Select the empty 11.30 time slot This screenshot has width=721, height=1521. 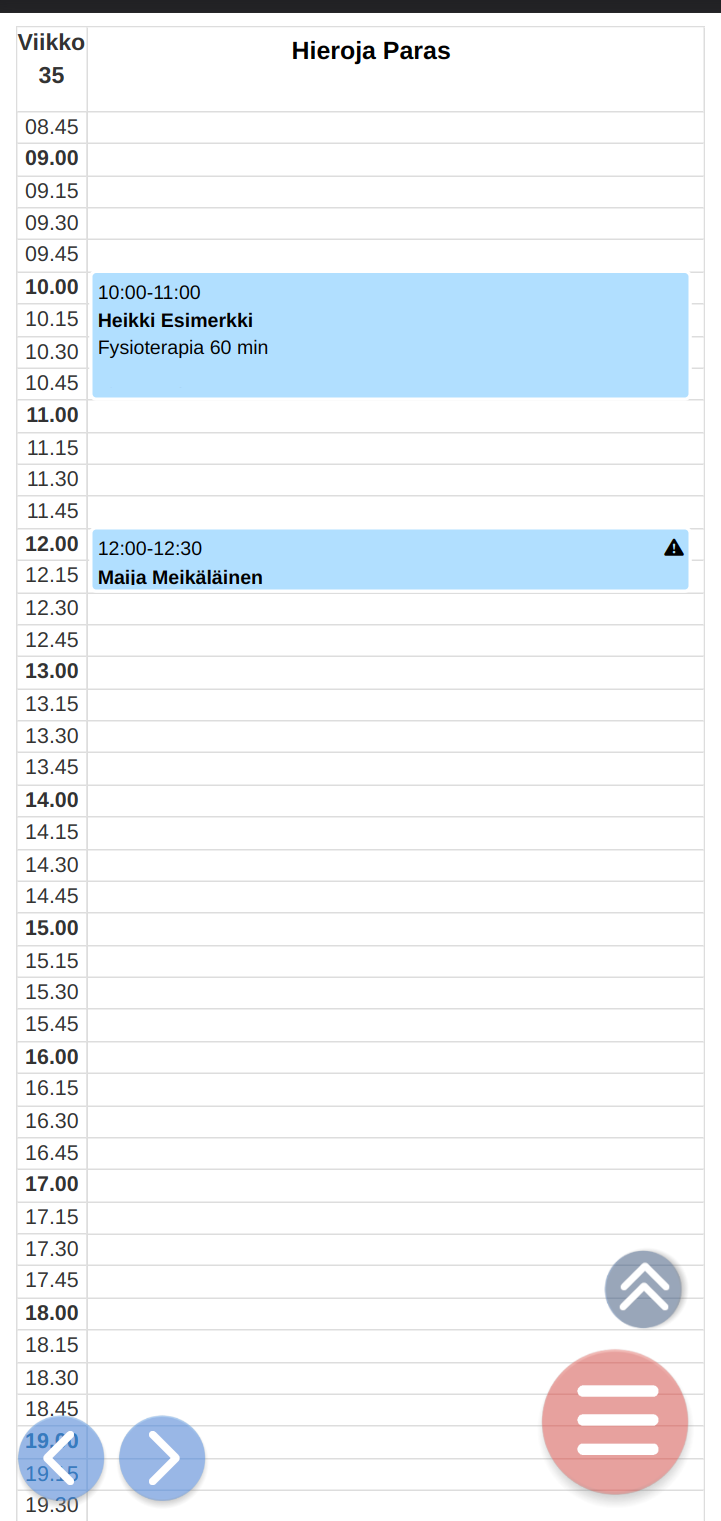point(395,480)
